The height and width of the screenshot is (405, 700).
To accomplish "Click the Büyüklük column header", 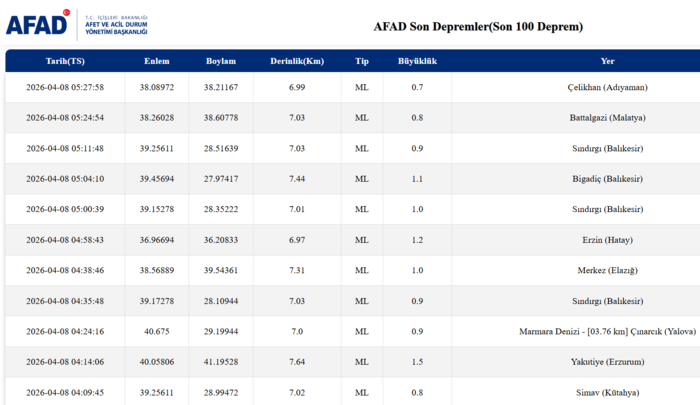I will pos(417,61).
